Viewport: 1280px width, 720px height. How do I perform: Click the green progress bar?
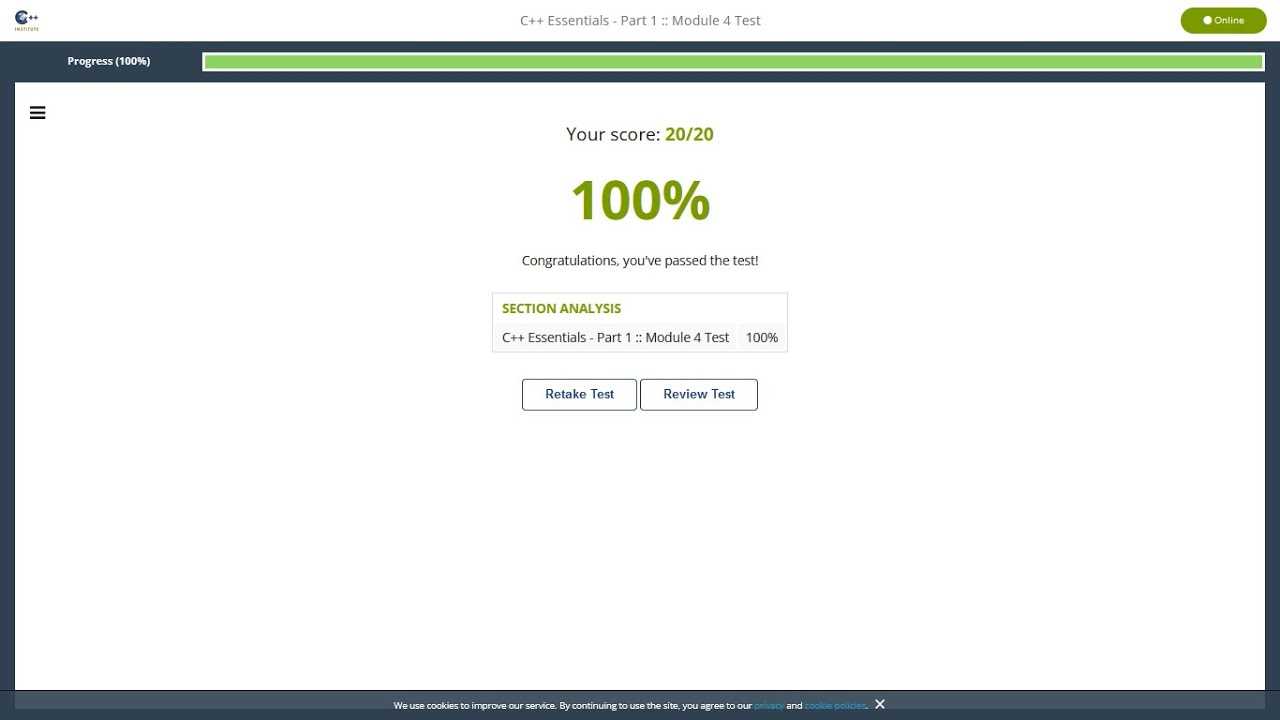point(733,62)
